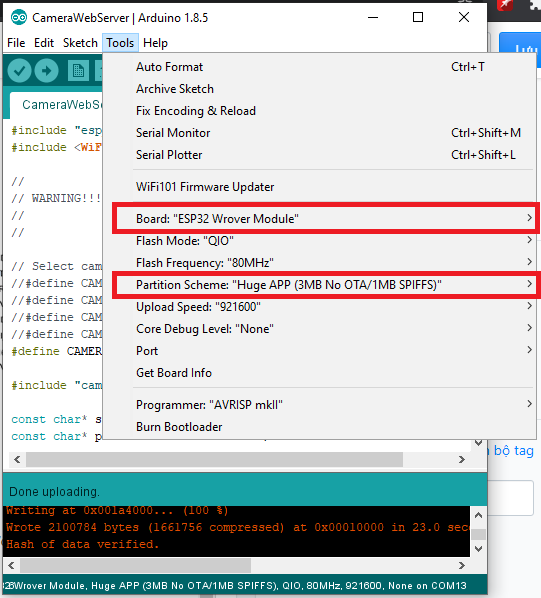
Task: Select Auto Format menu entry
Action: [x=319, y=67]
